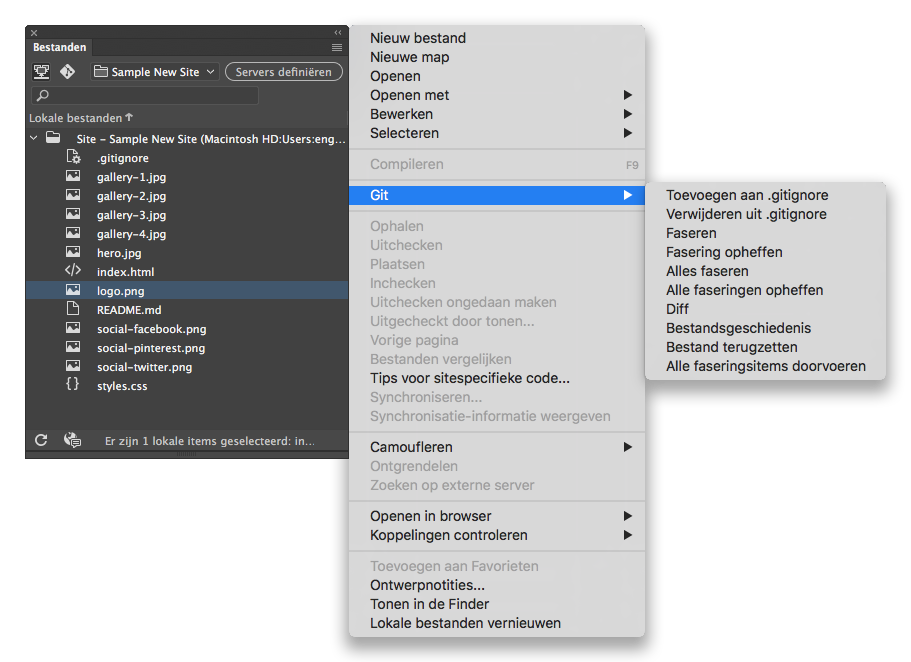Click the FTP server view icon
The image size is (911, 662).
tap(42, 72)
